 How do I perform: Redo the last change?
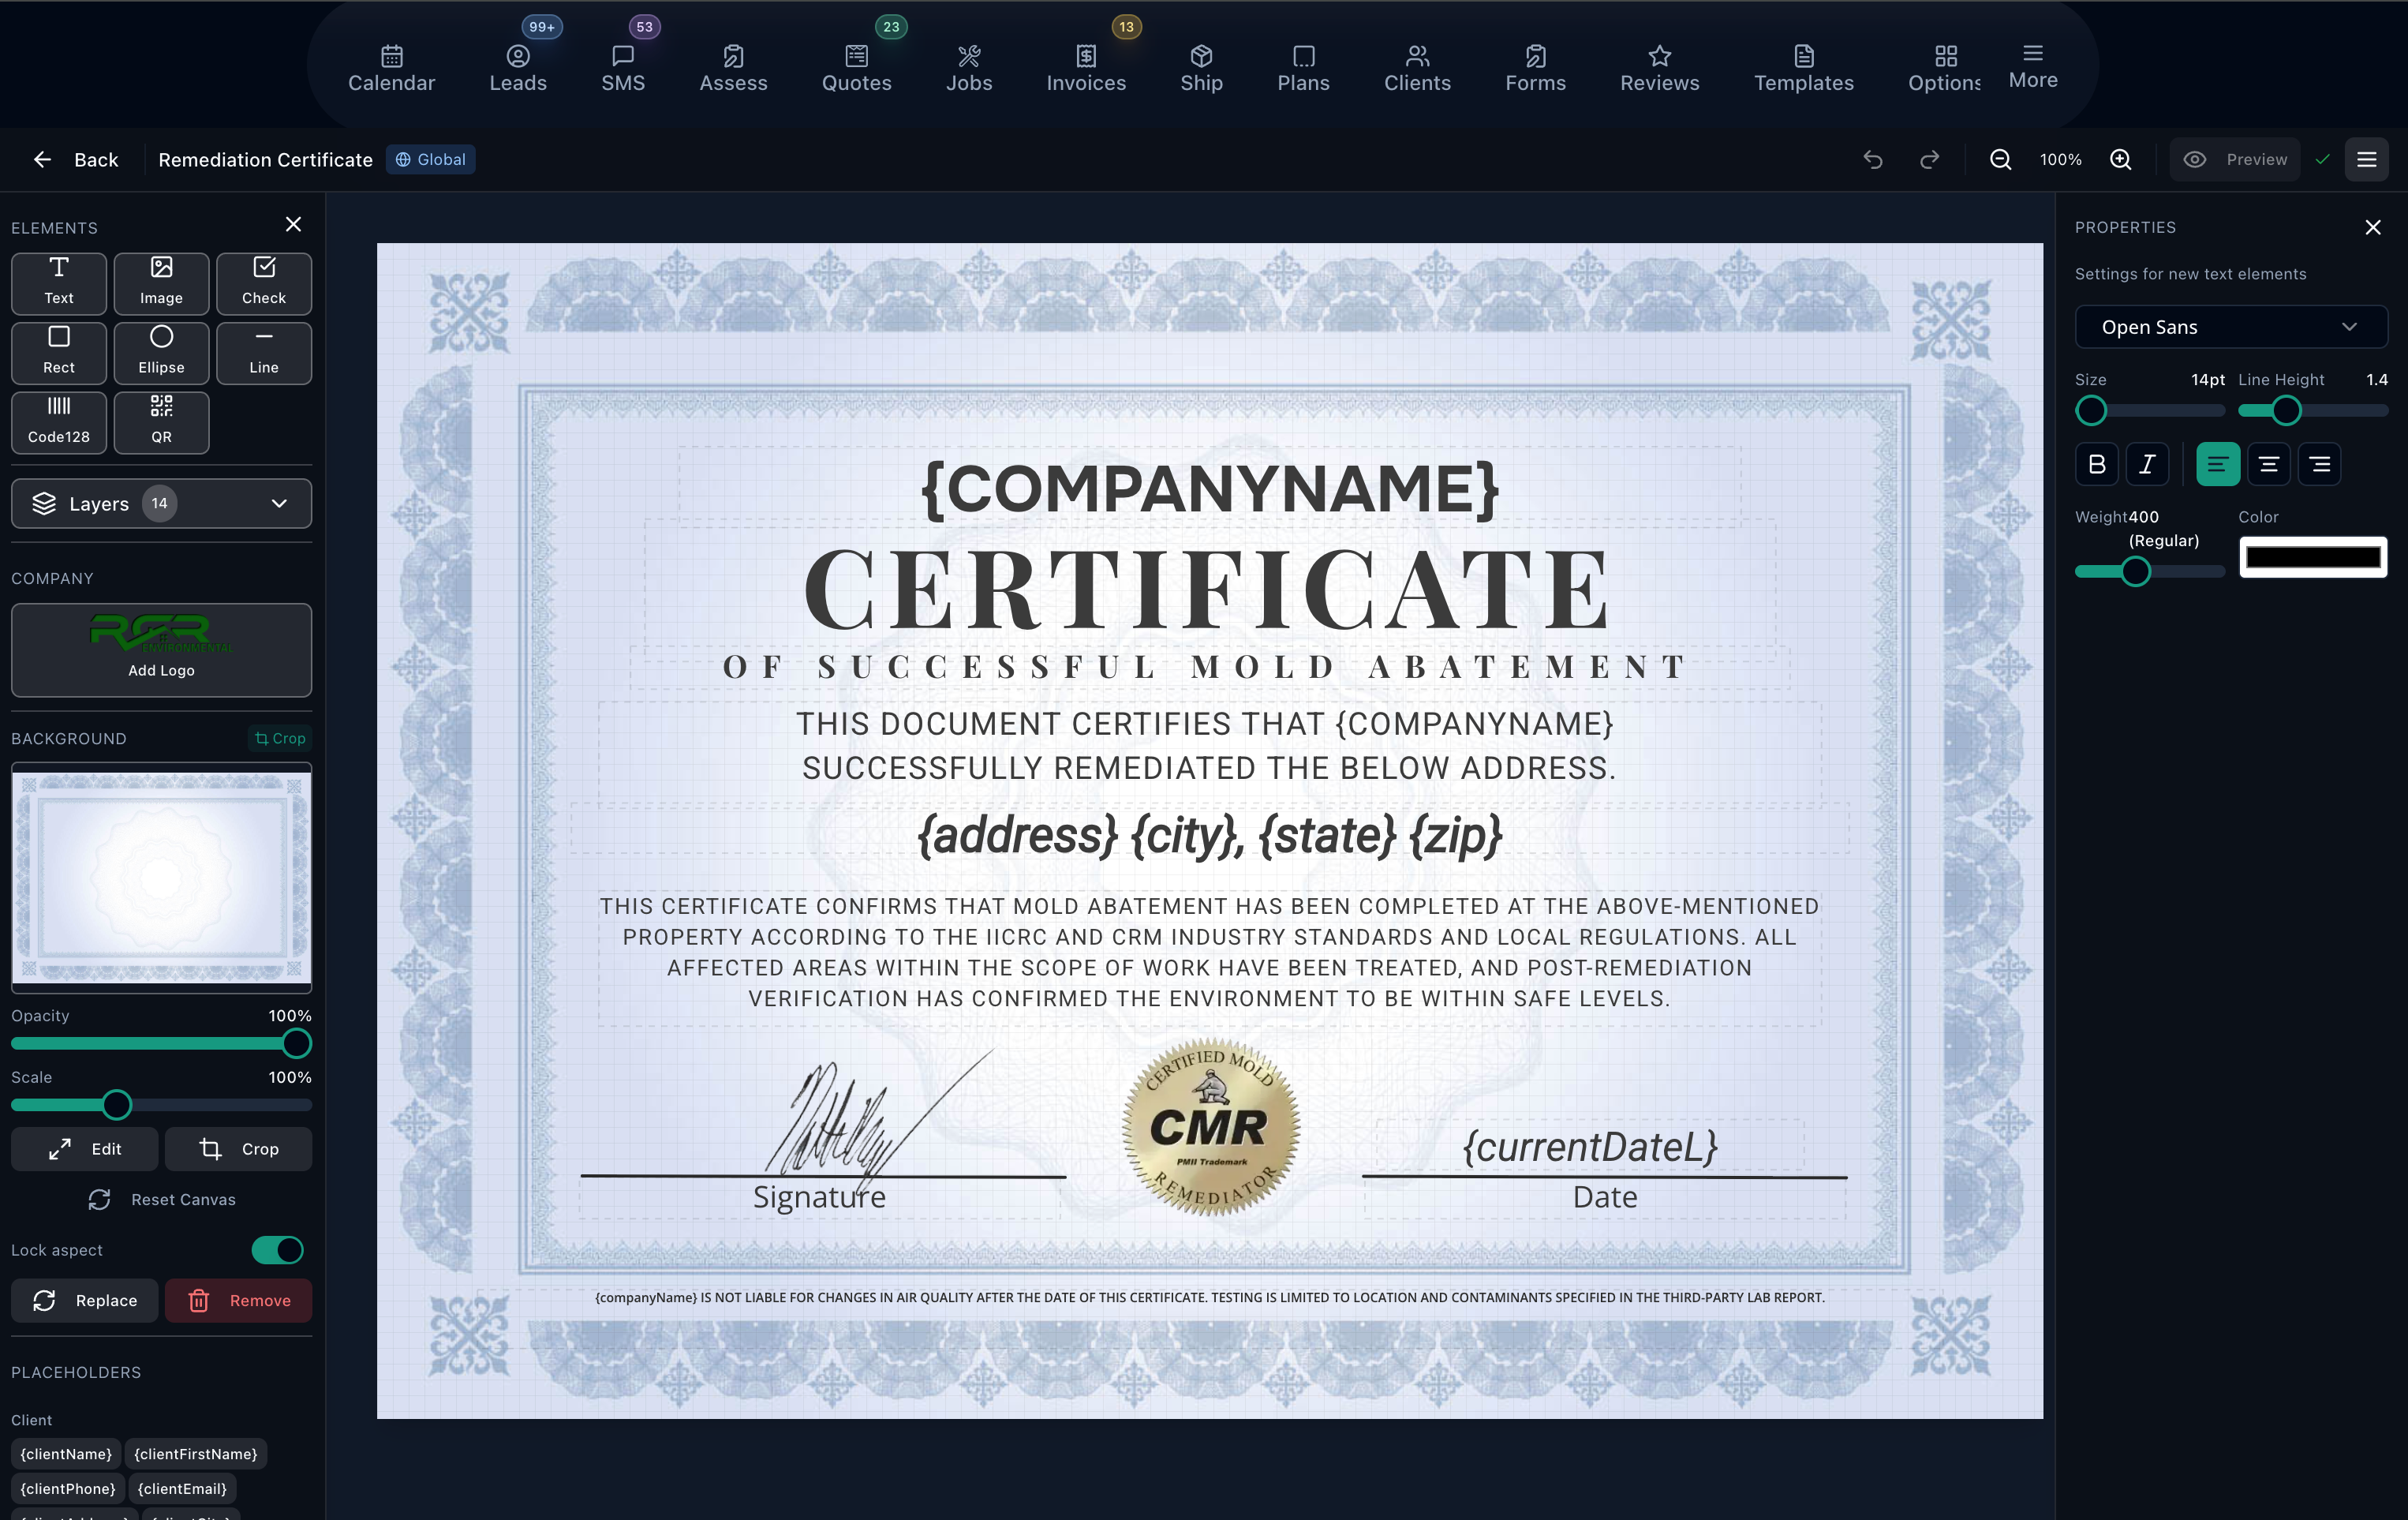[x=1930, y=160]
